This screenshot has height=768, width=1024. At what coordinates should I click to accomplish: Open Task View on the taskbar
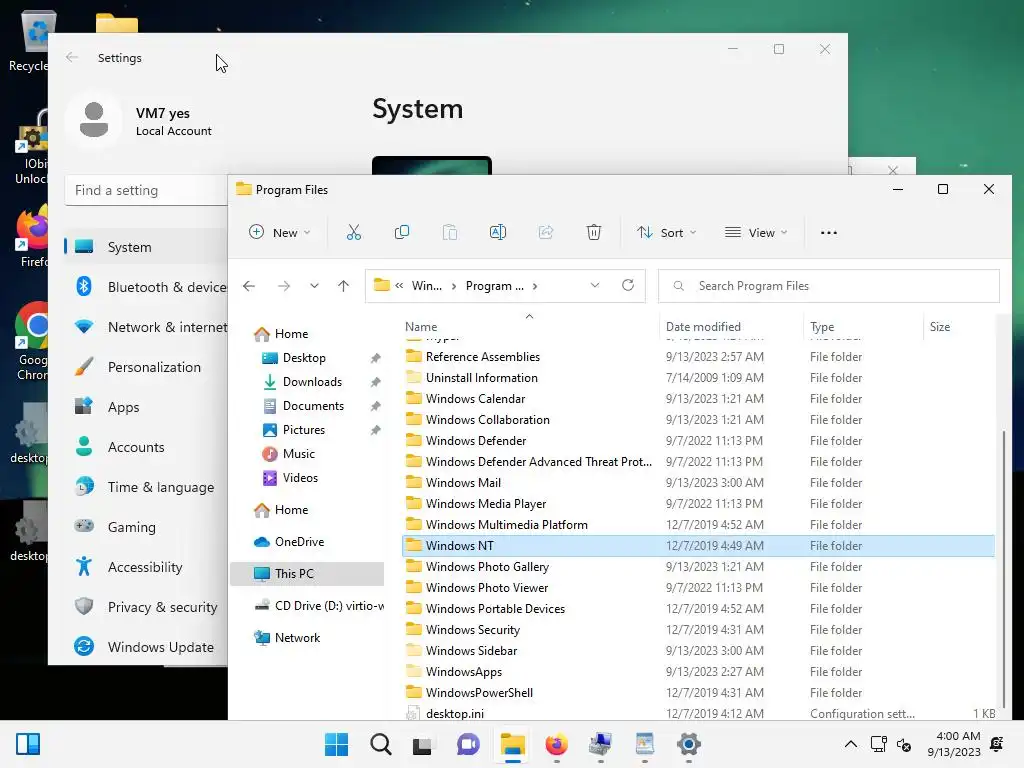(x=423, y=744)
